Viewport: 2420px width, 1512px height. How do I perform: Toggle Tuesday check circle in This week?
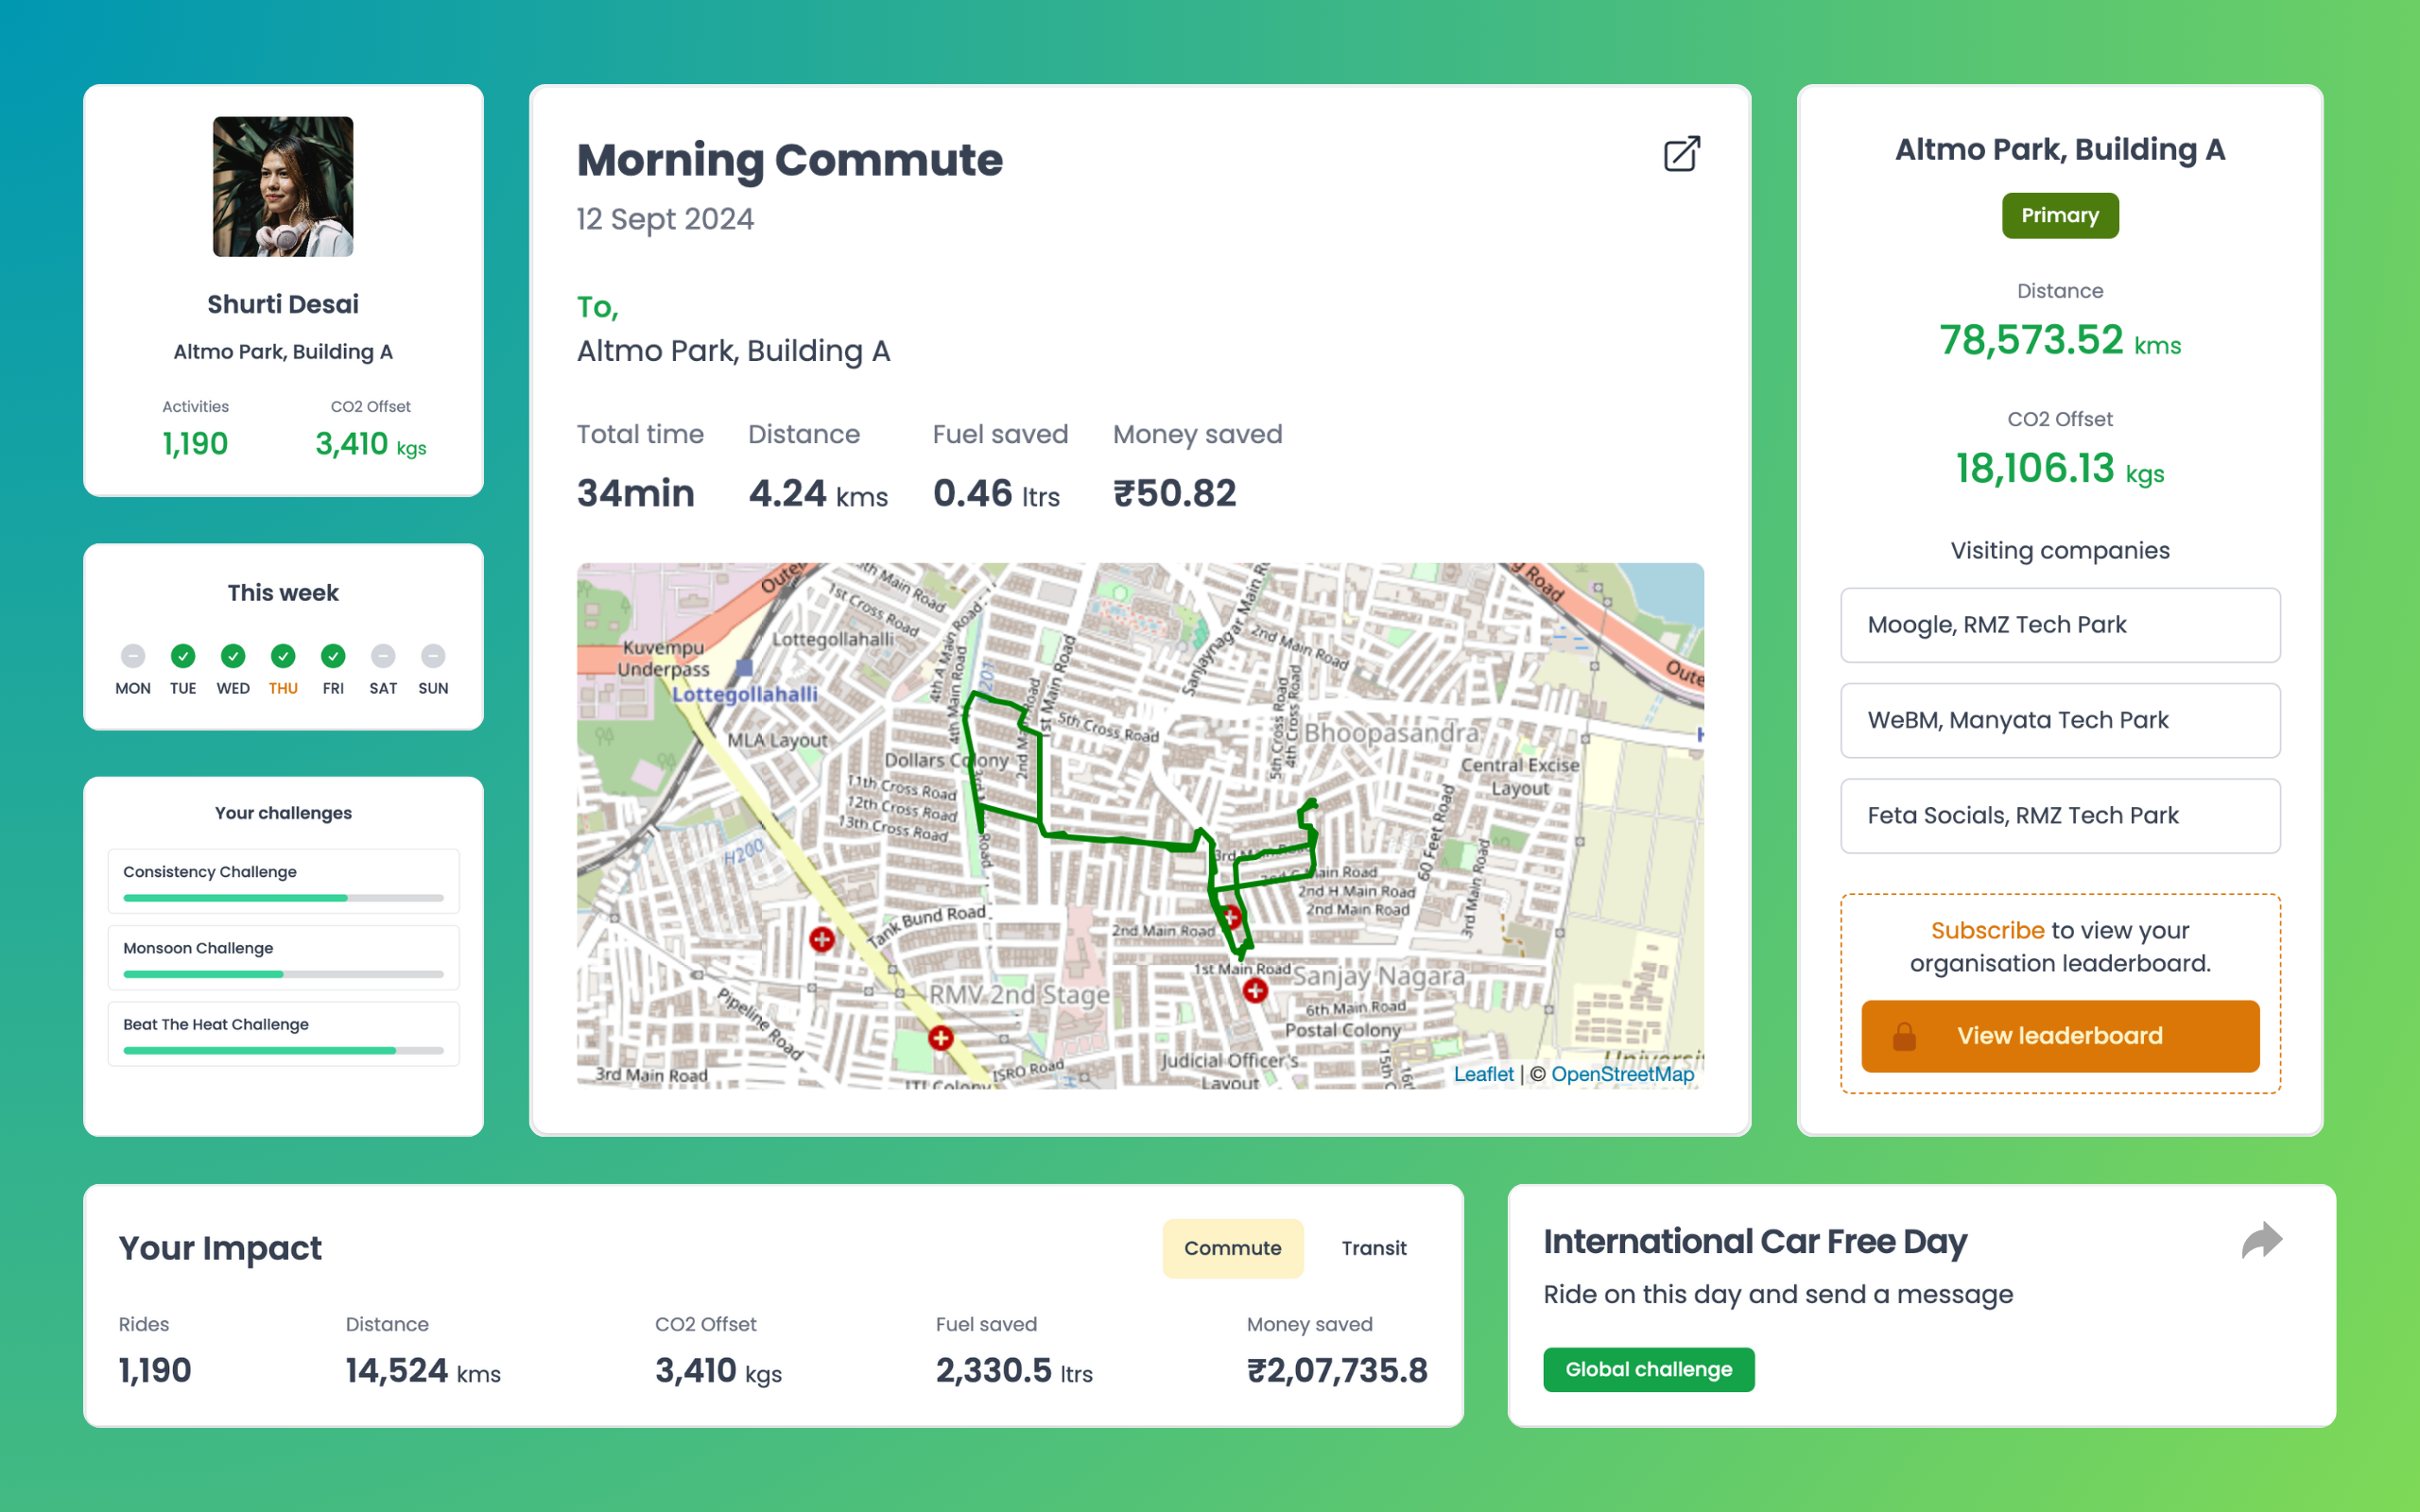[x=183, y=656]
